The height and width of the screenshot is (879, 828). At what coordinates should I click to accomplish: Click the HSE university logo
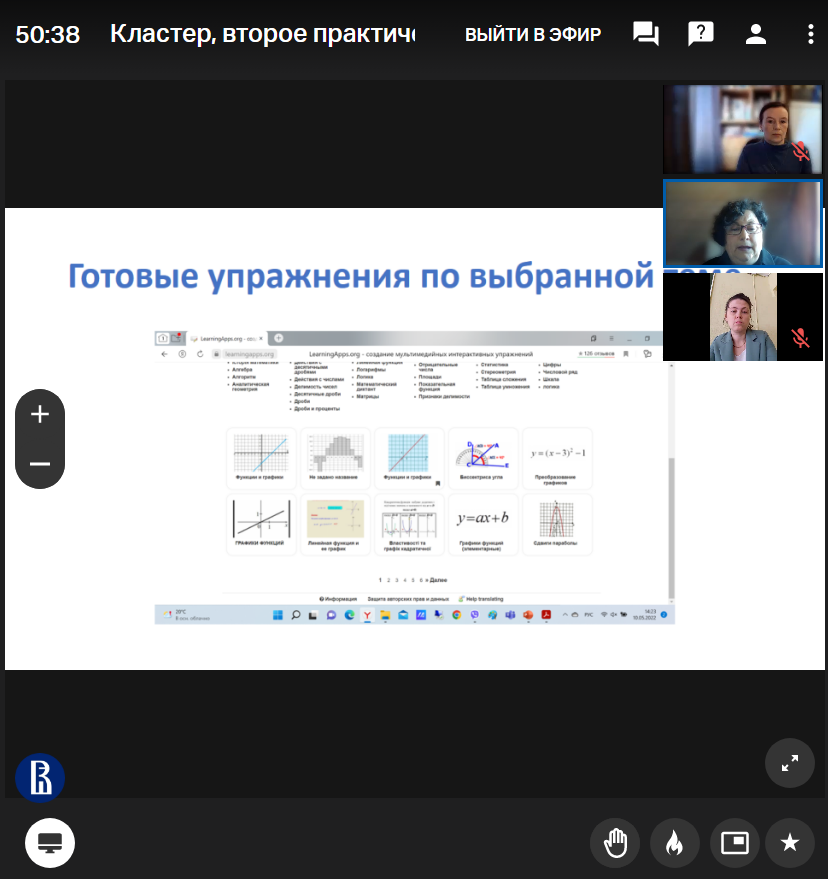pos(40,777)
